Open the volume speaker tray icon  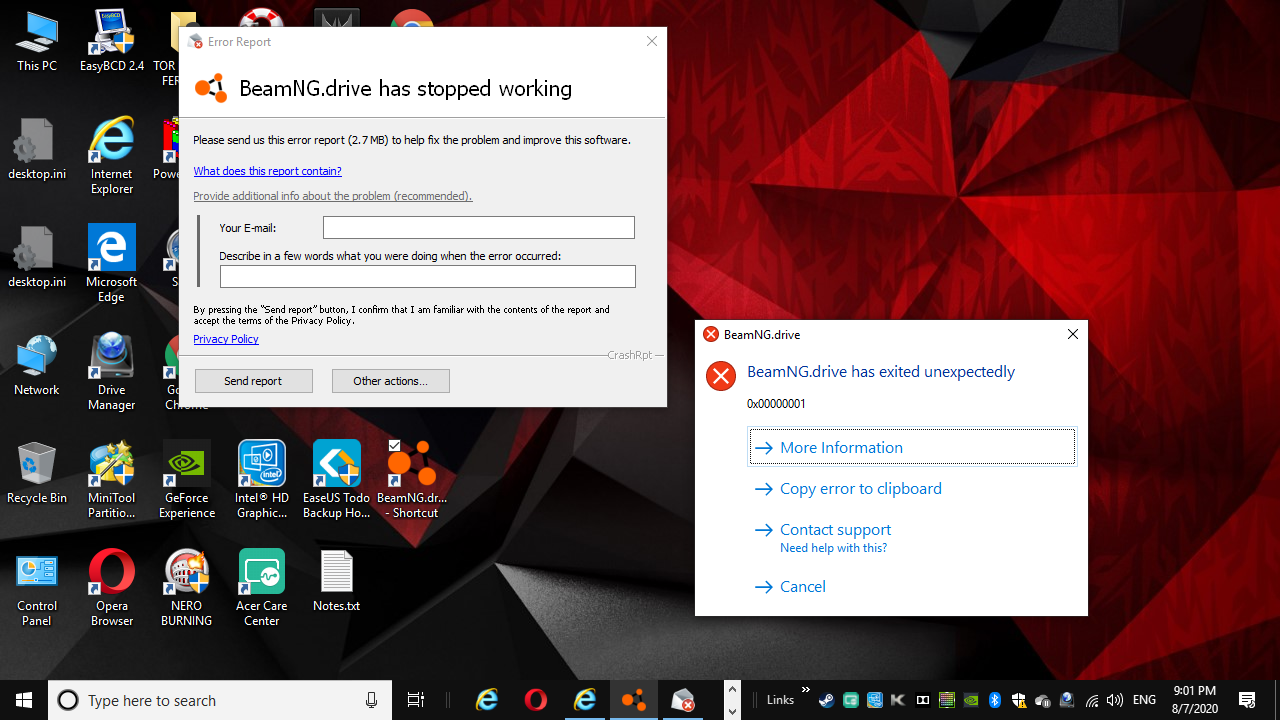[x=1115, y=700]
